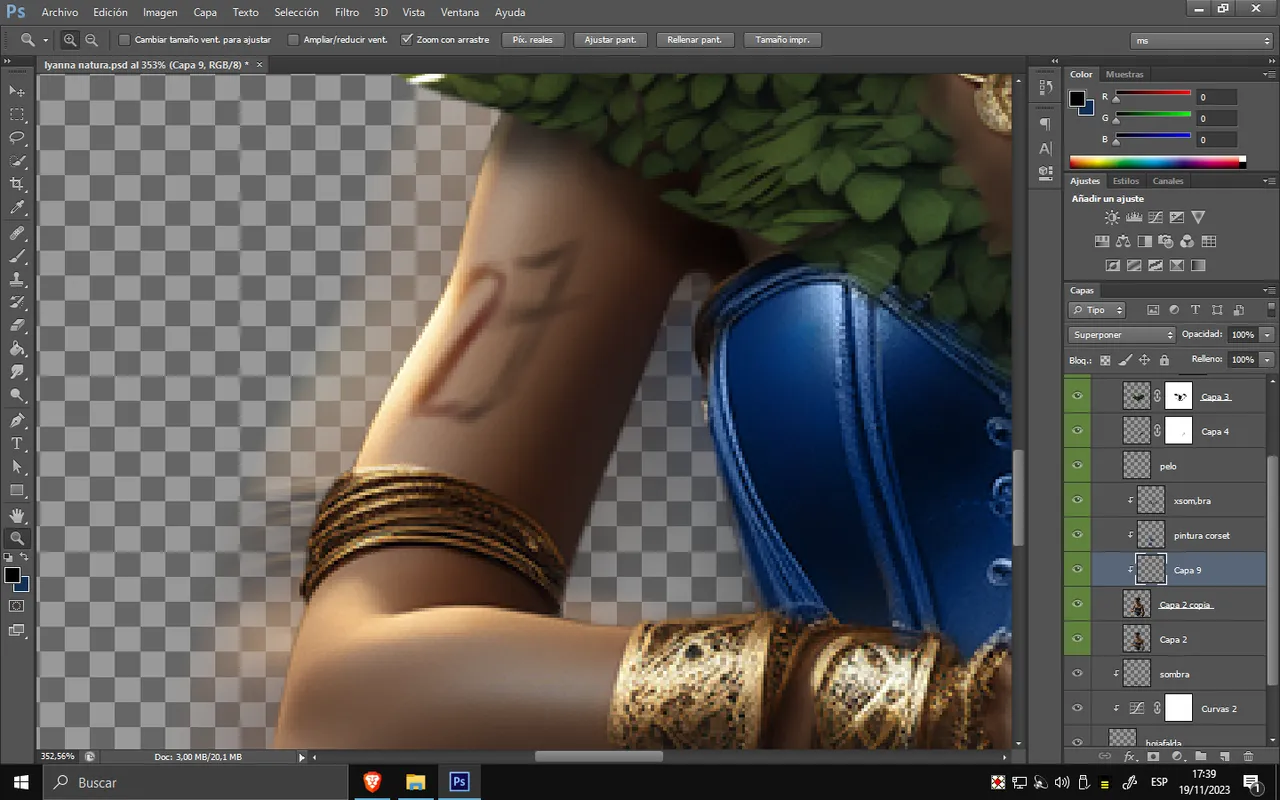Open the Relleno slider dropdown arrow
1280x800 pixels.
pos(1268,359)
